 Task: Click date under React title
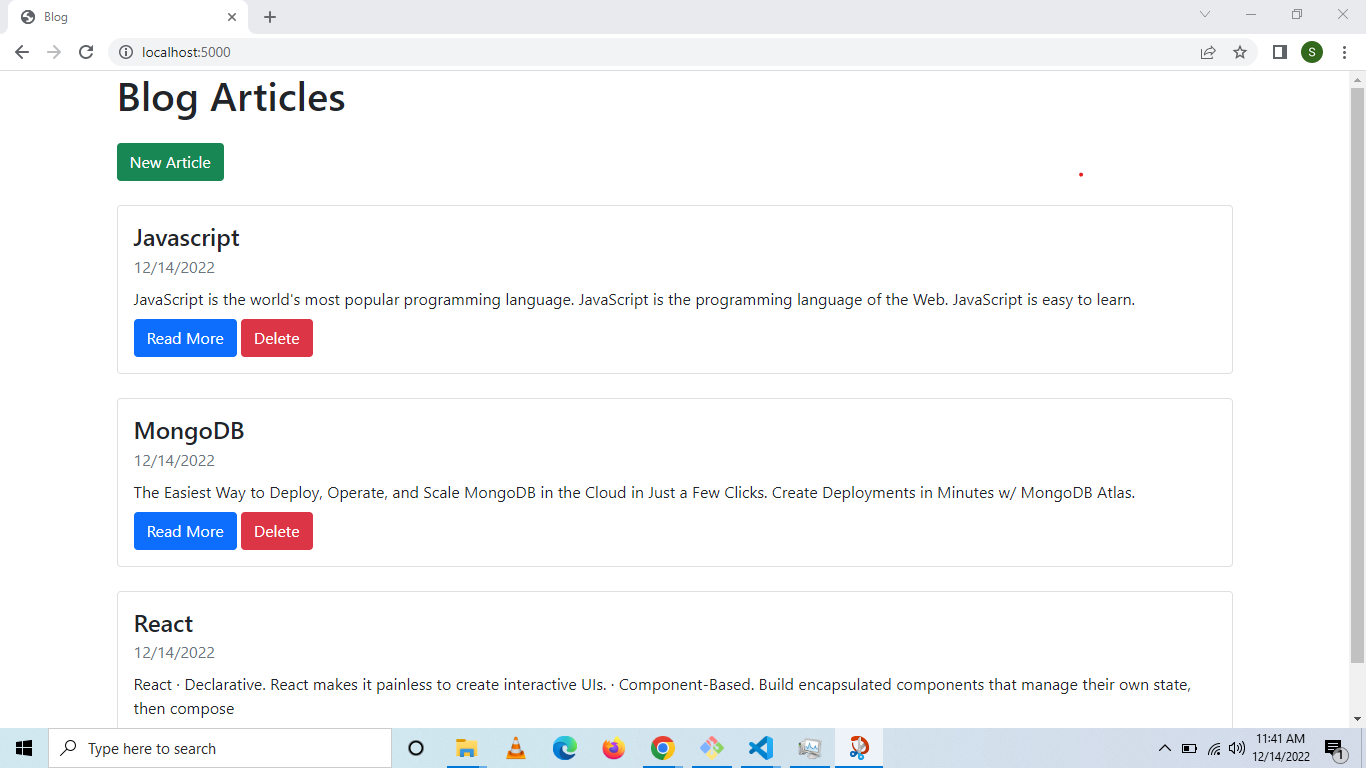(174, 653)
